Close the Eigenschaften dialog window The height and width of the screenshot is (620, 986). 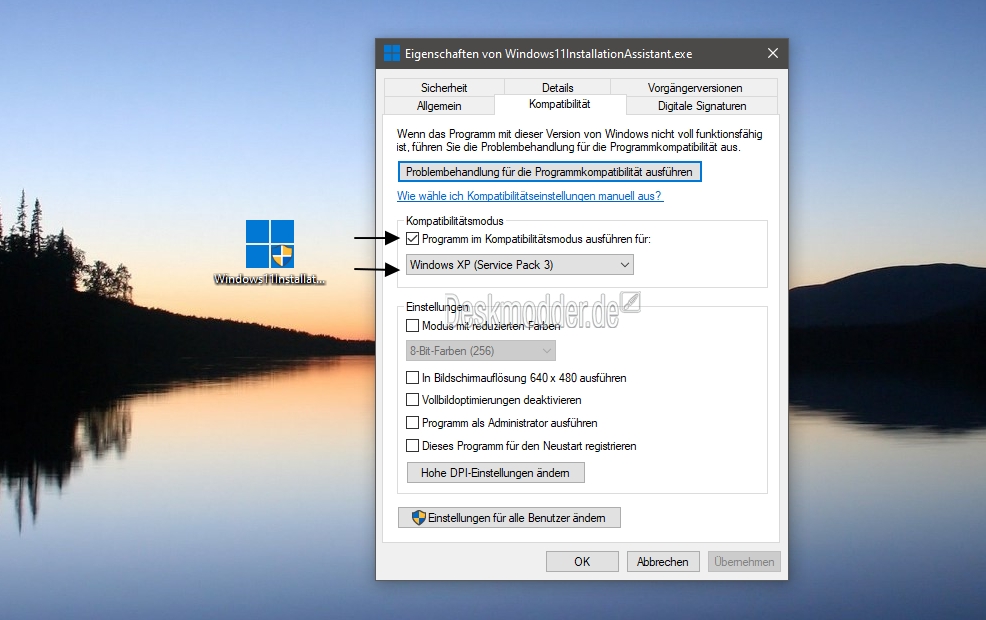tap(773, 53)
